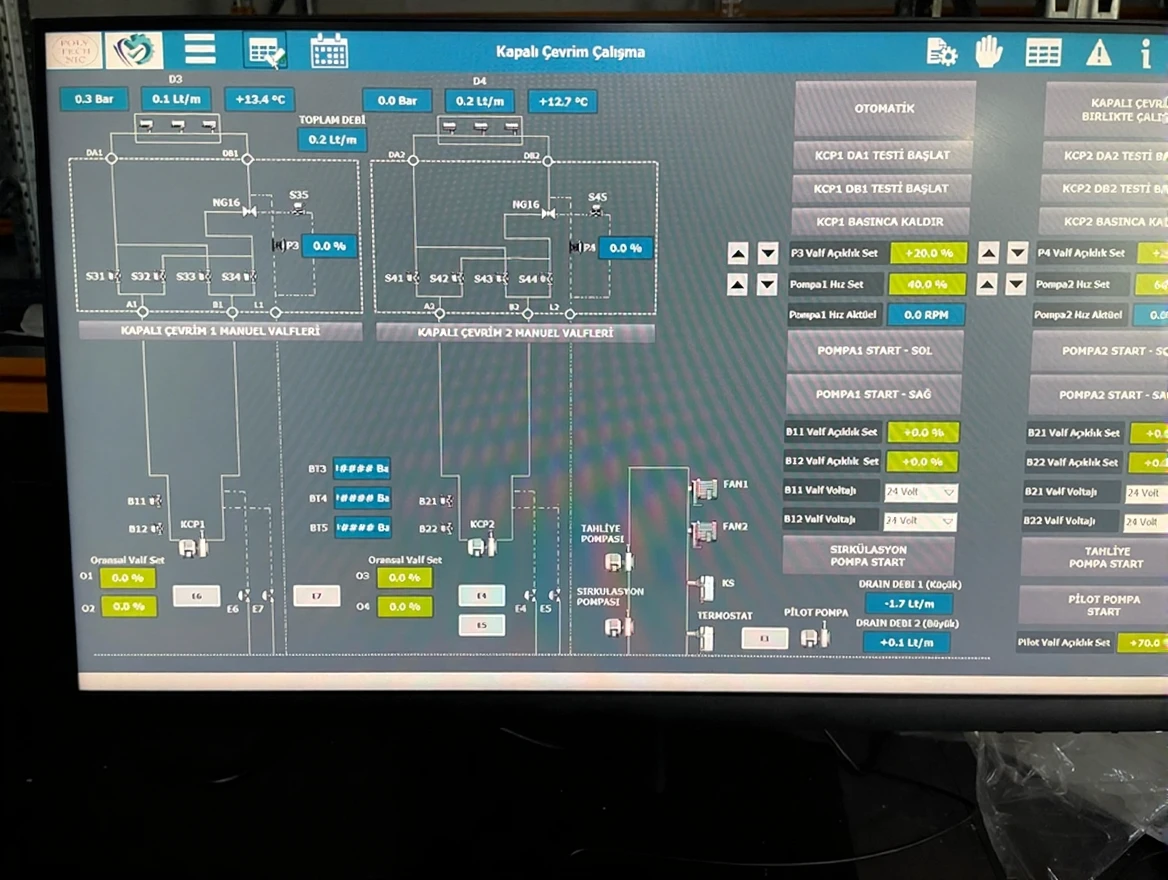Click the FAN1 device icon

point(705,488)
